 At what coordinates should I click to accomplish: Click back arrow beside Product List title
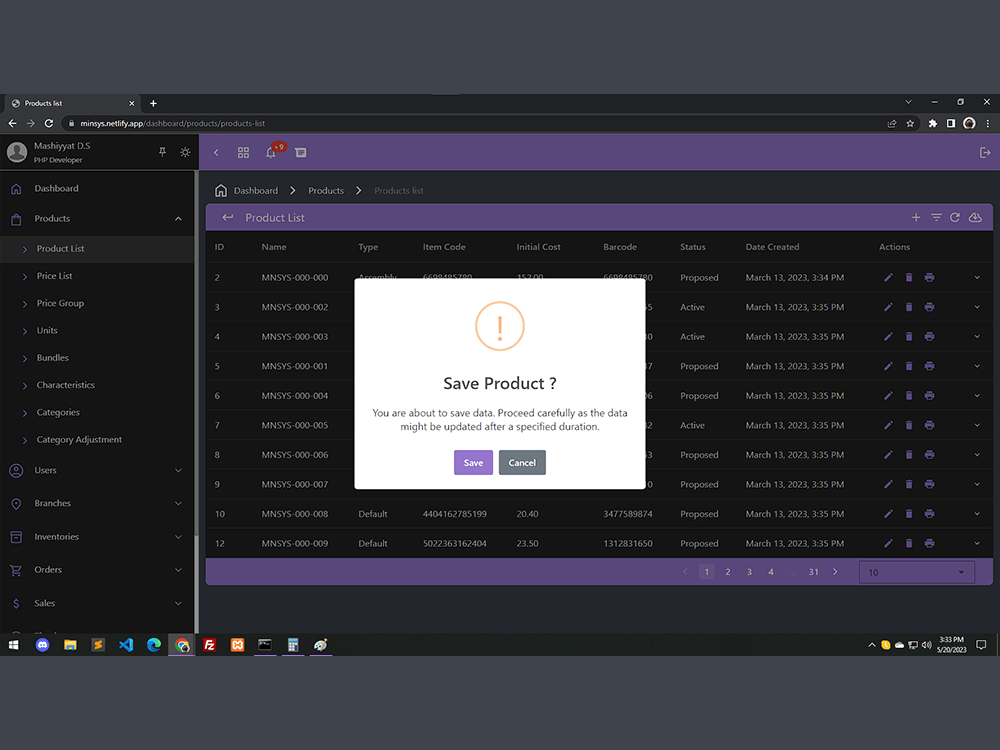[x=227, y=217]
